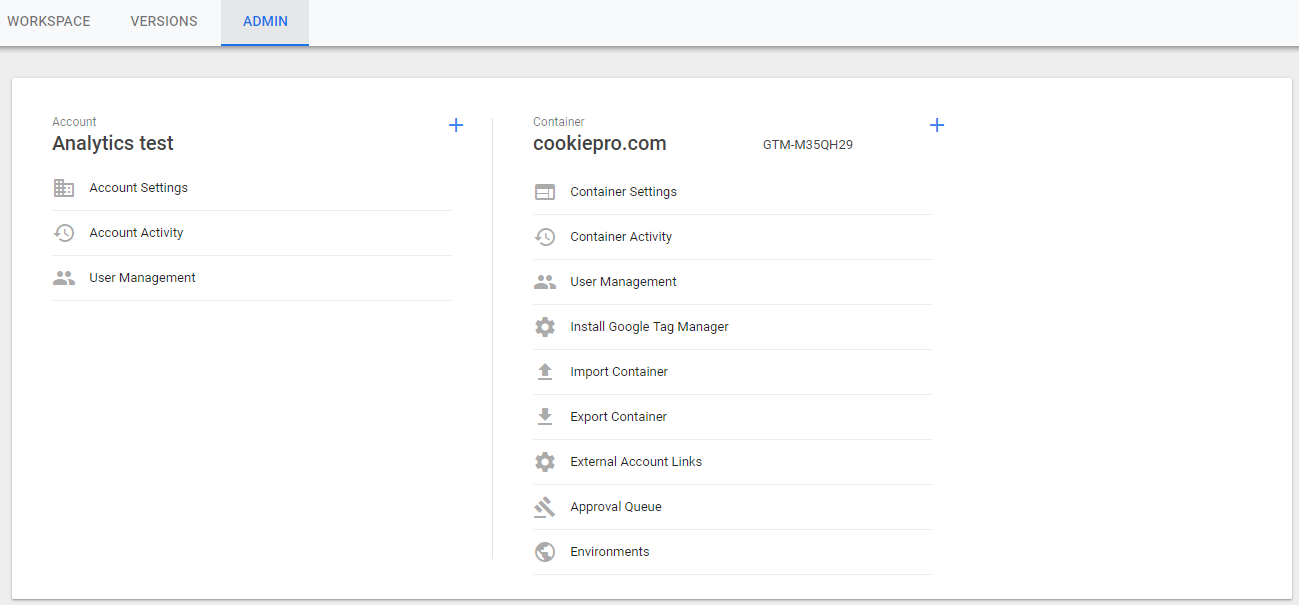The height and width of the screenshot is (605, 1299).
Task: Click the Container Settings window icon
Action: (x=545, y=192)
